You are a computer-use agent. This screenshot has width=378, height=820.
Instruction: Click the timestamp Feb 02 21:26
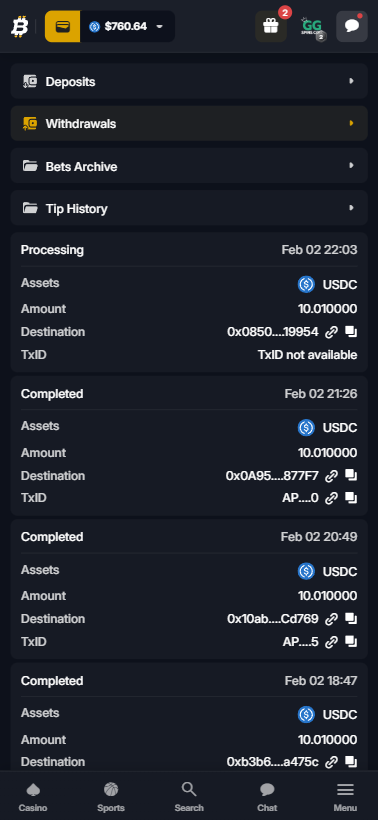[x=321, y=394]
